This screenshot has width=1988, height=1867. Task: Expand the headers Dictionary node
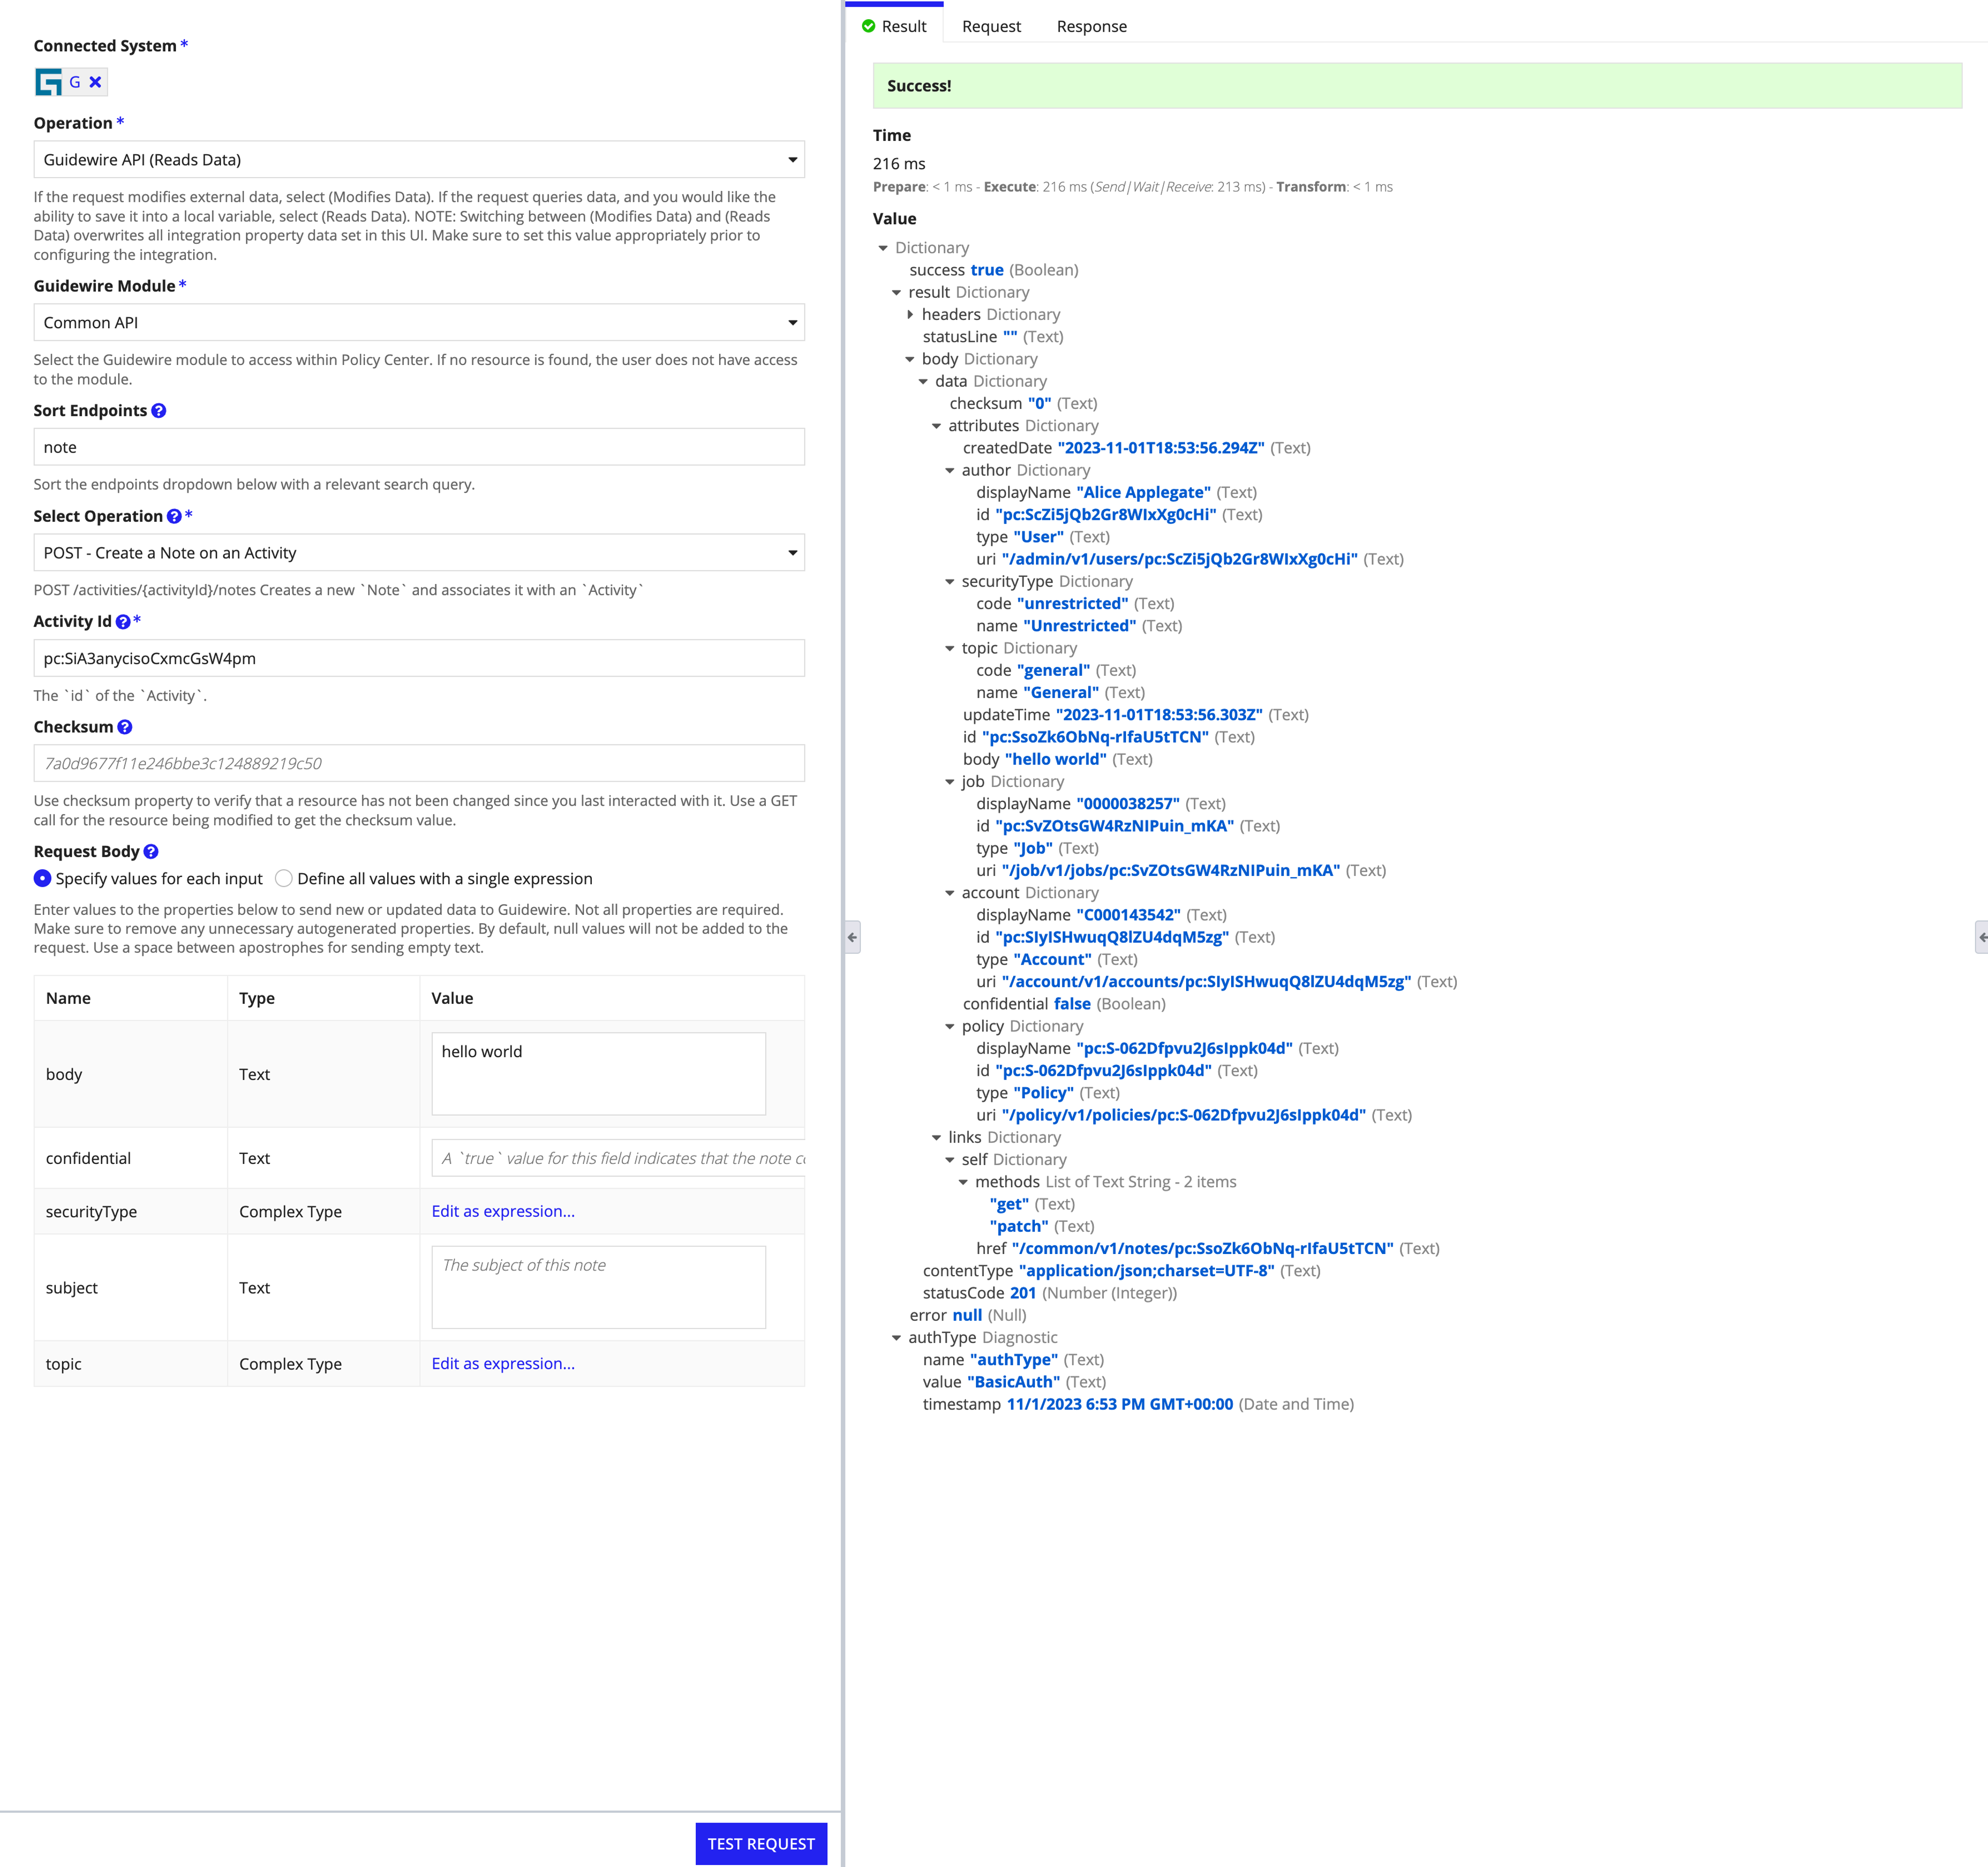910,315
